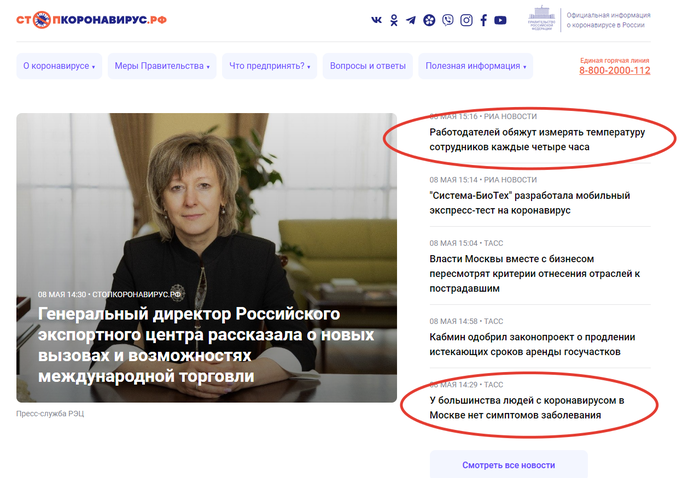700x478 pixels.
Task: Open the 'Система-БиоТех' express-test news headline
Action: (530, 203)
